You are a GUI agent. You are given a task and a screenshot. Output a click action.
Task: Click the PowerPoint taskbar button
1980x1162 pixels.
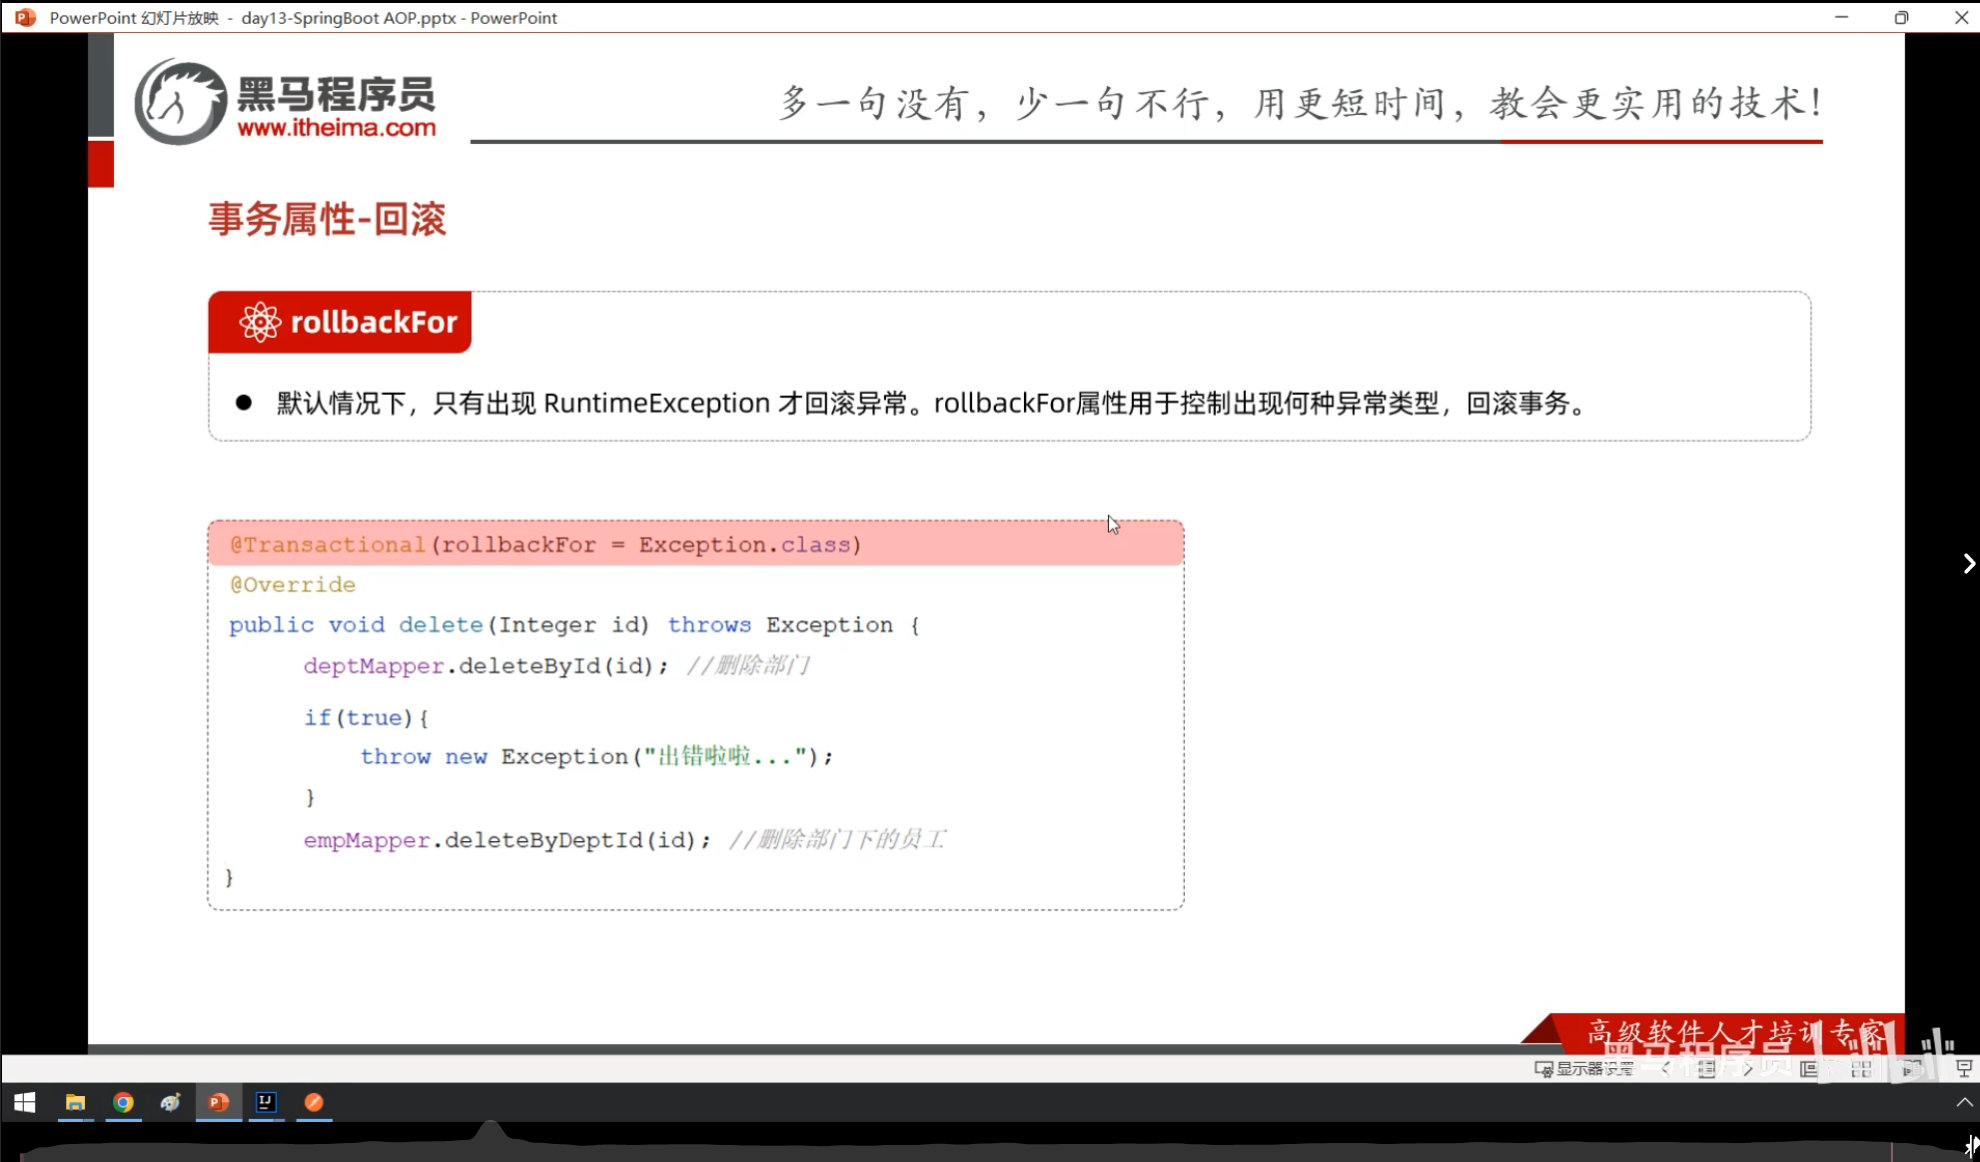click(218, 1102)
